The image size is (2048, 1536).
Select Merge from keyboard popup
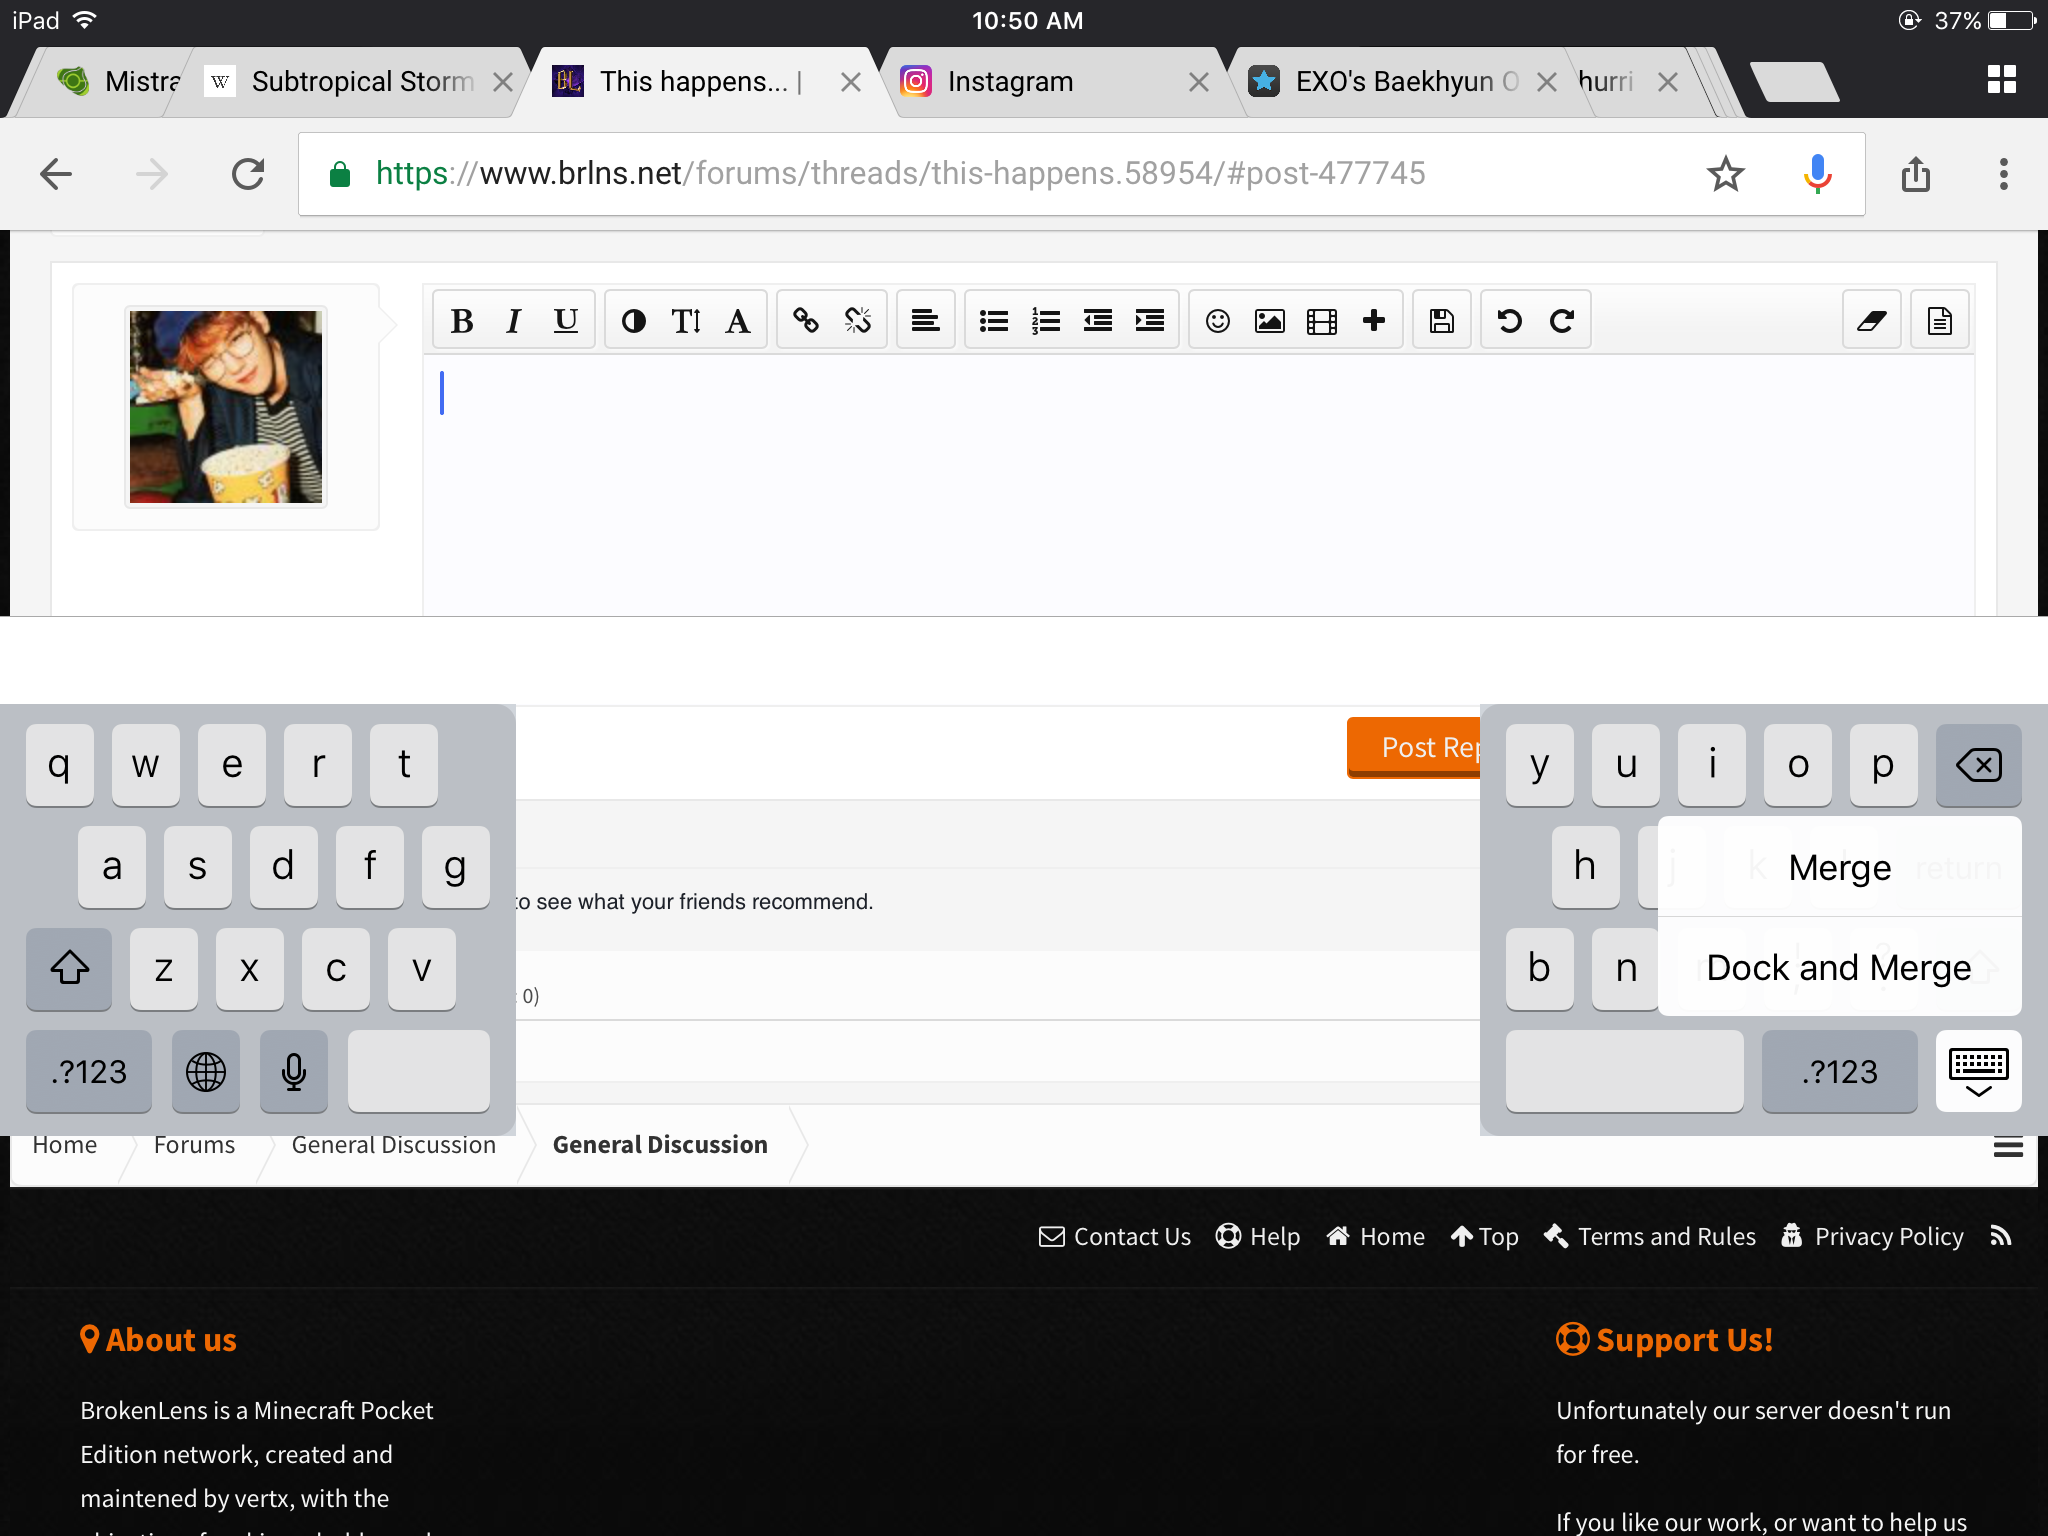click(x=1840, y=867)
